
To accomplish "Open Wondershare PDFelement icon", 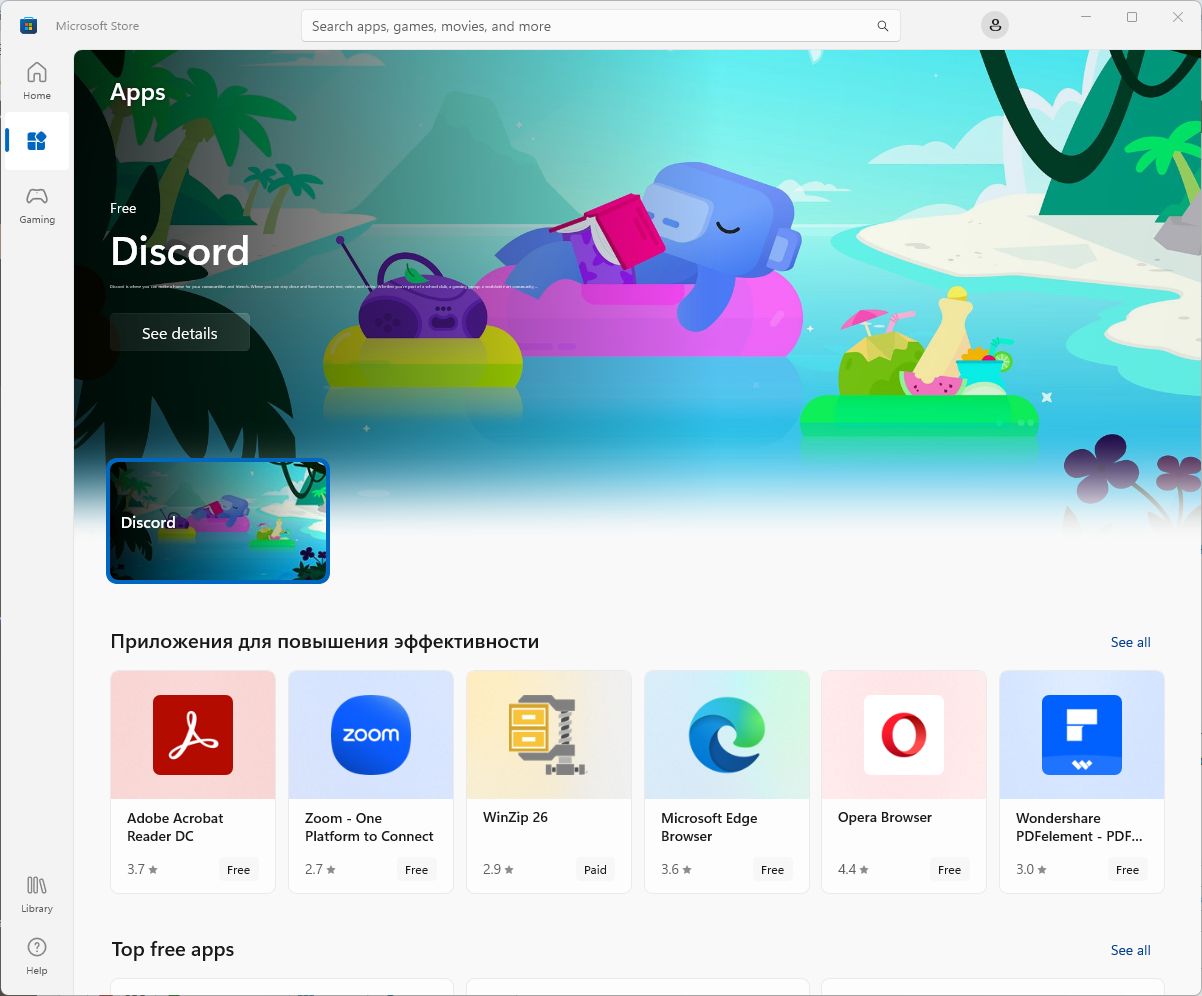I will 1082,735.
